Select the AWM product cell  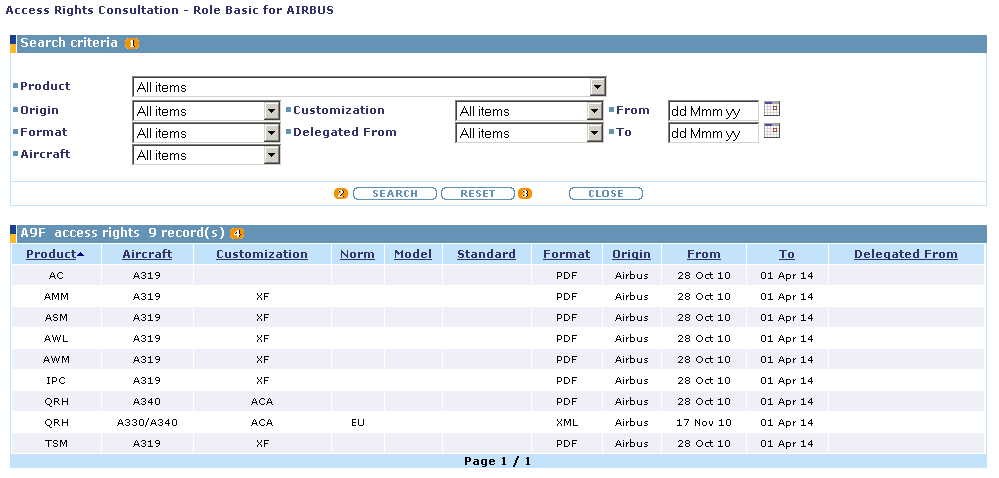point(56,360)
